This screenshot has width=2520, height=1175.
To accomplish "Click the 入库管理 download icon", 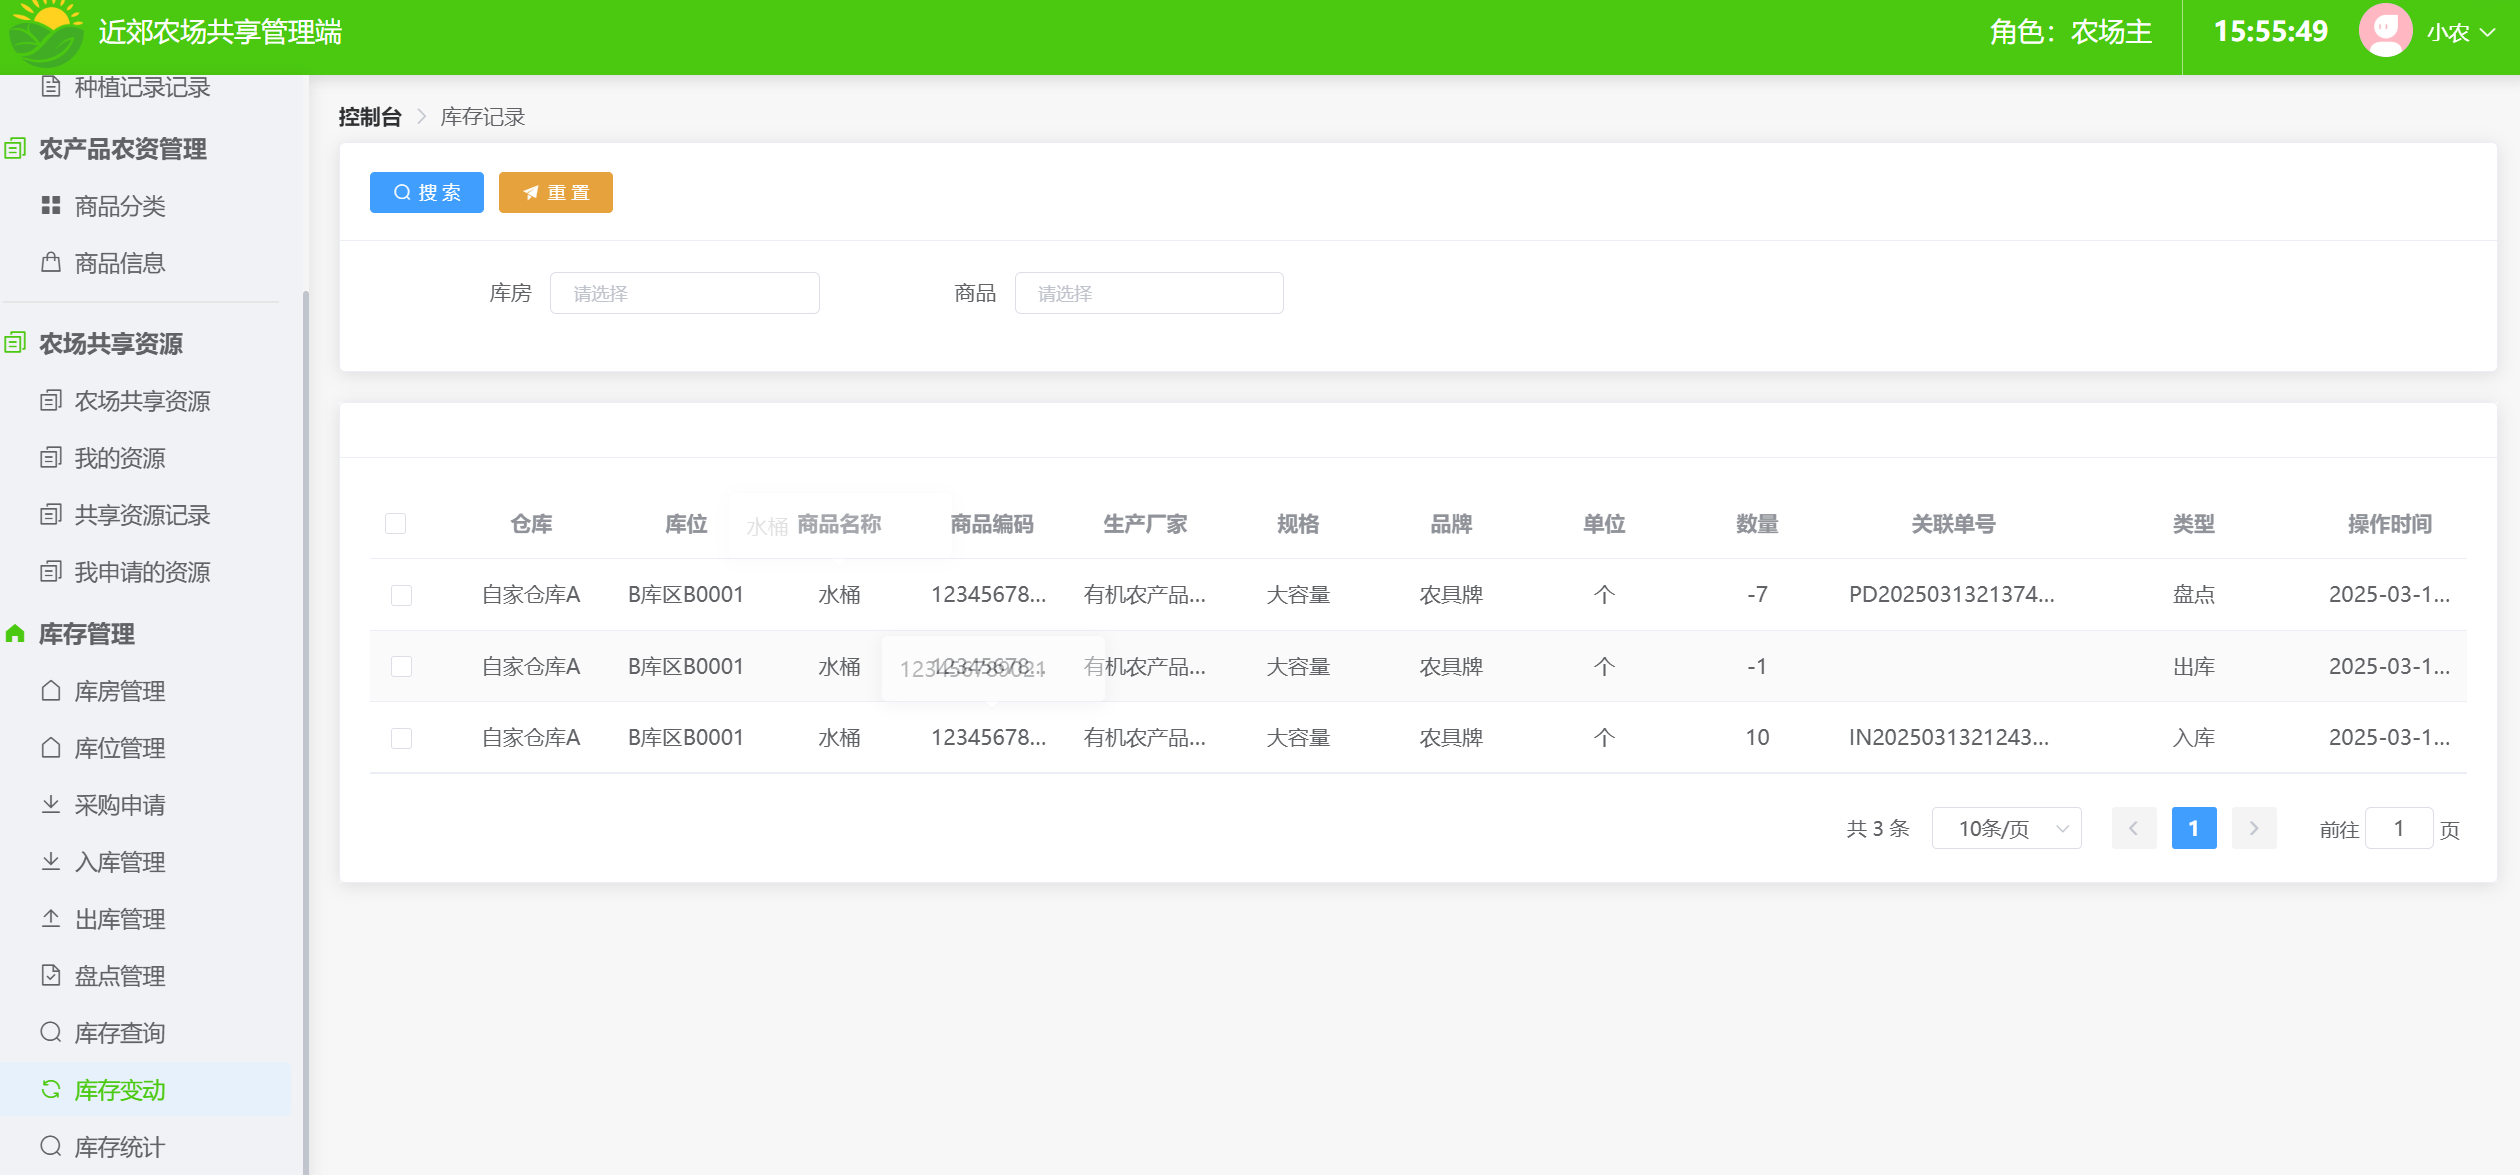I will [51, 862].
